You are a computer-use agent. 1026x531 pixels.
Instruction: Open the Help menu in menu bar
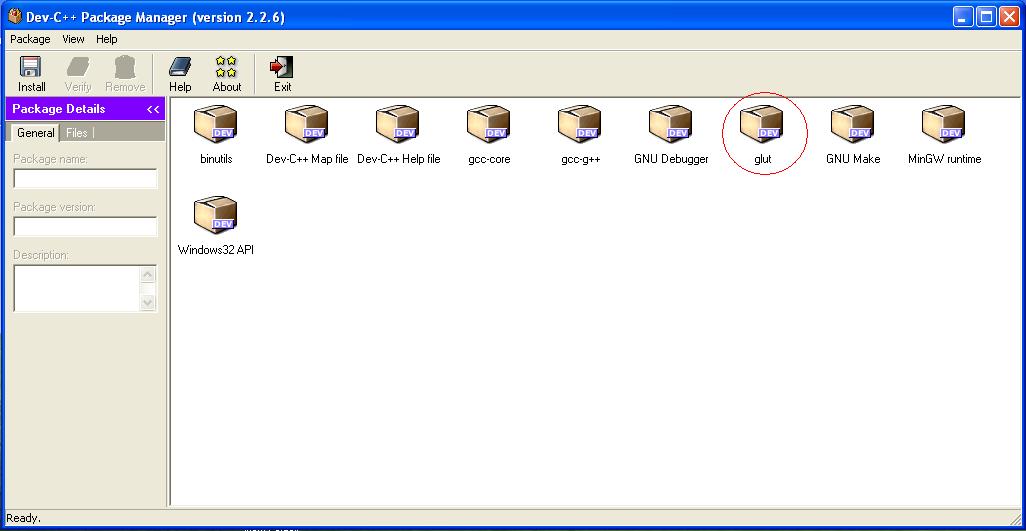(107, 39)
